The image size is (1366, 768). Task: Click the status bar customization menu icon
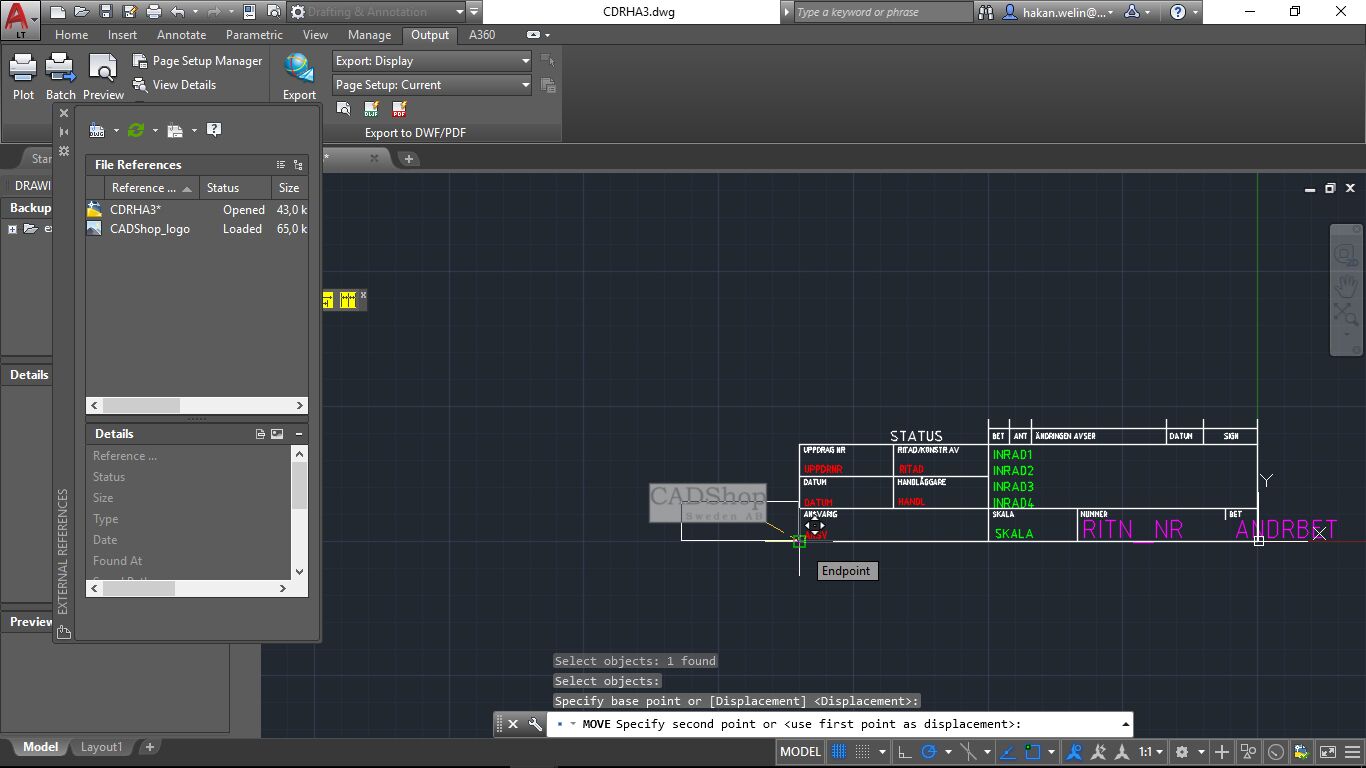click(x=1352, y=752)
